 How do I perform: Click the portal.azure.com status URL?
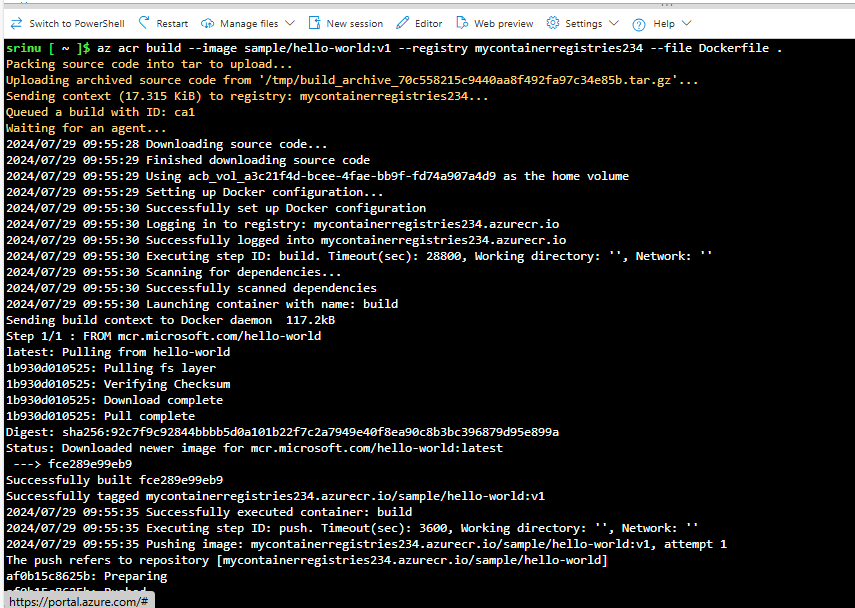pos(79,601)
